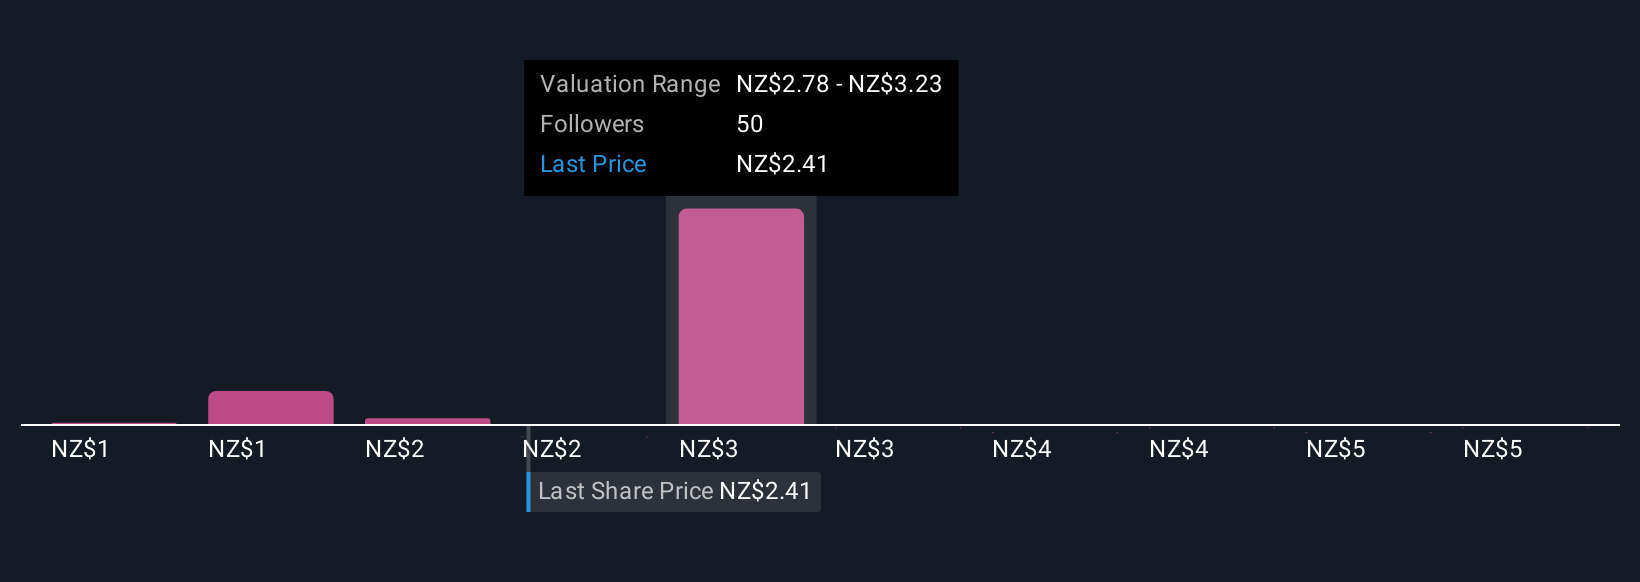Click the NZ$2.41 value in tooltip

click(782, 164)
